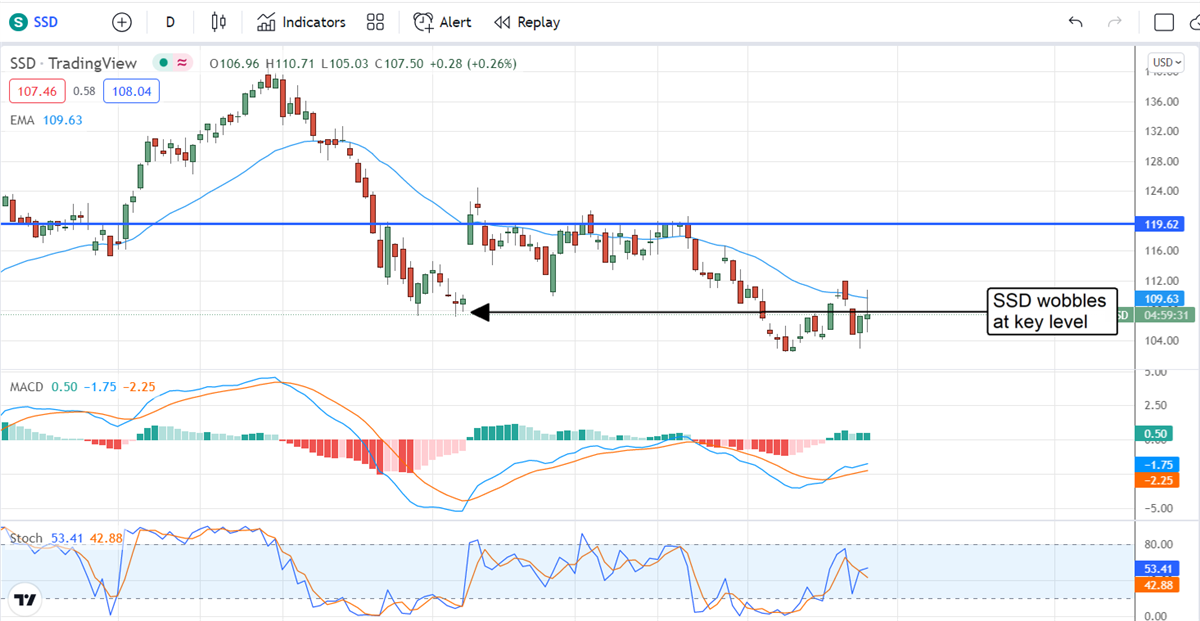Add a symbol with the plus icon
The height and width of the screenshot is (621, 1200).
point(122,22)
